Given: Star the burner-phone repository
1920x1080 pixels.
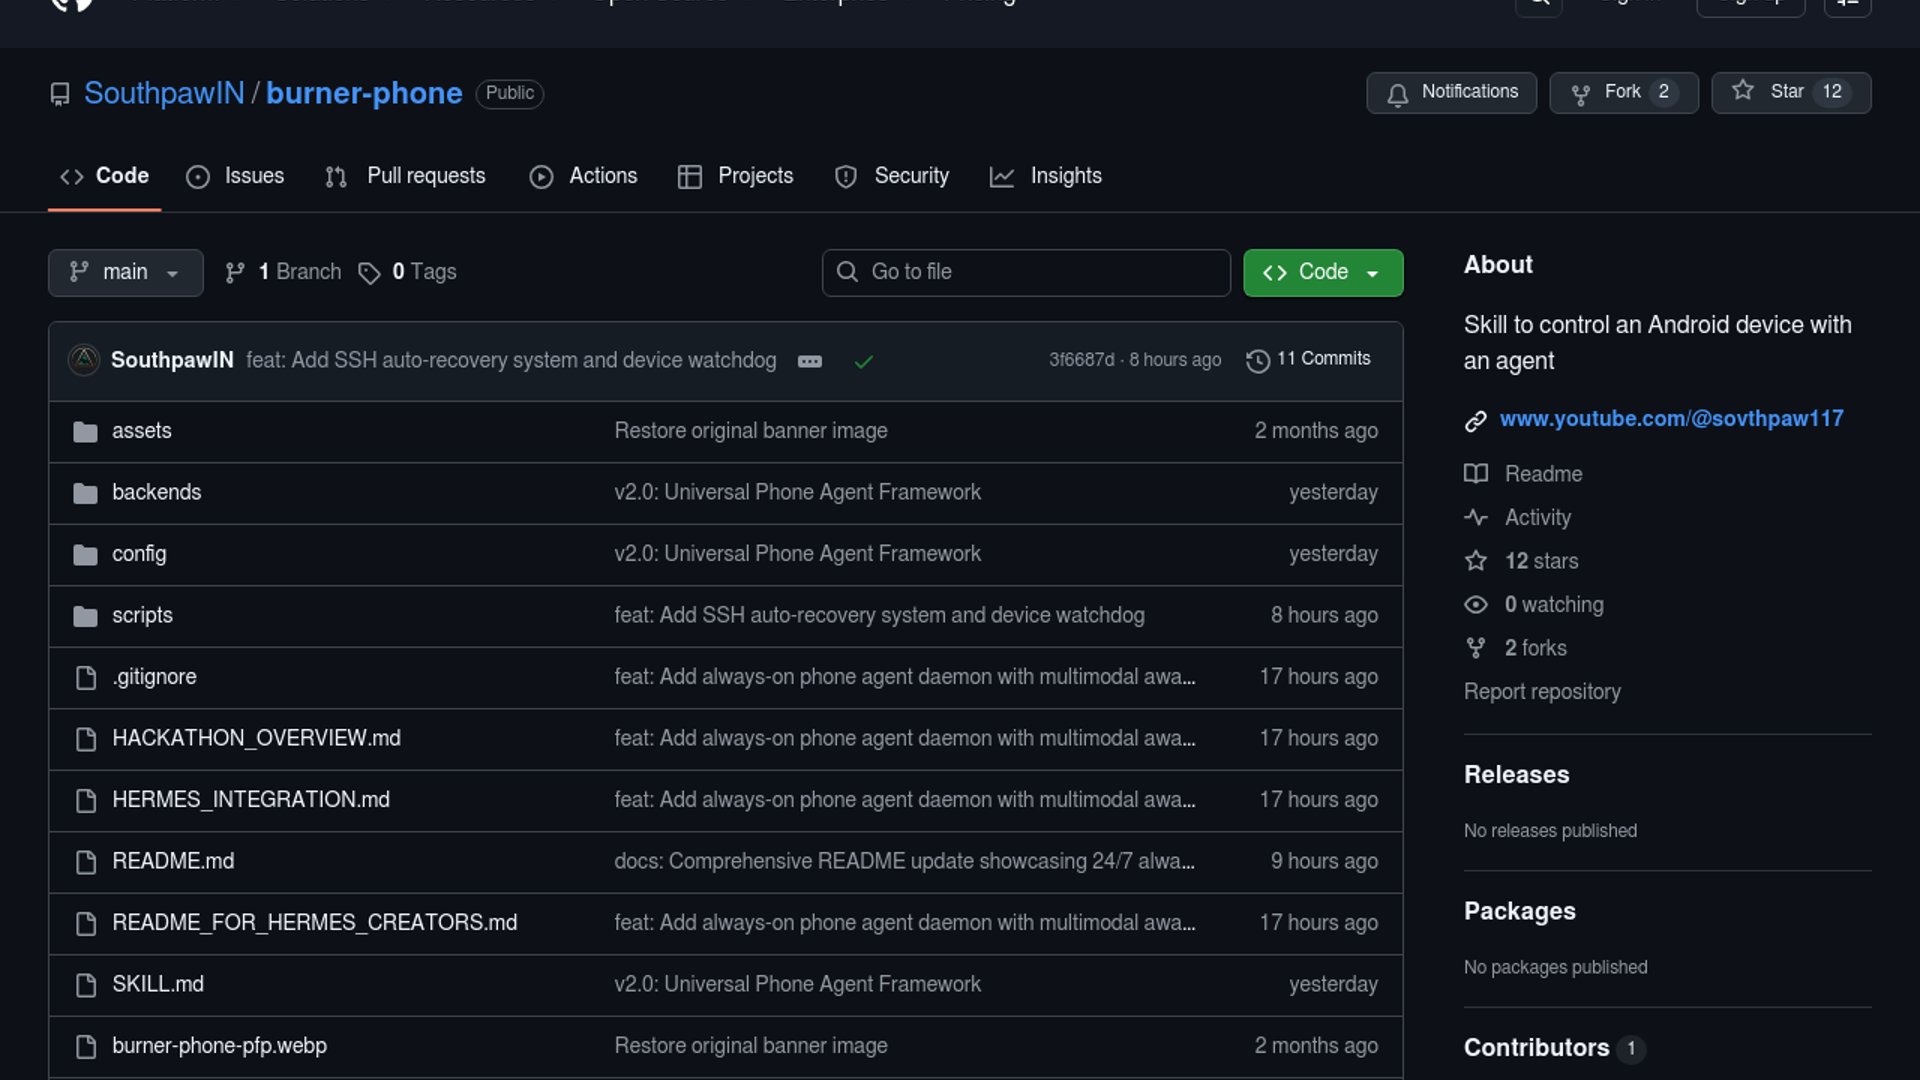Looking at the screenshot, I should click(1790, 92).
